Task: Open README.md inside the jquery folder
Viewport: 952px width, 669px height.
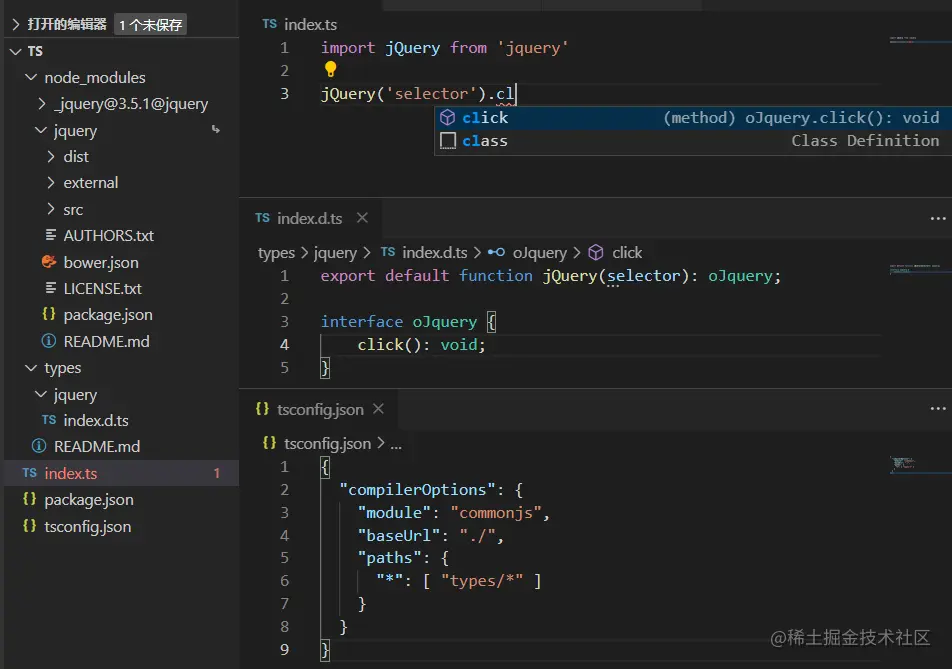Action: point(106,342)
